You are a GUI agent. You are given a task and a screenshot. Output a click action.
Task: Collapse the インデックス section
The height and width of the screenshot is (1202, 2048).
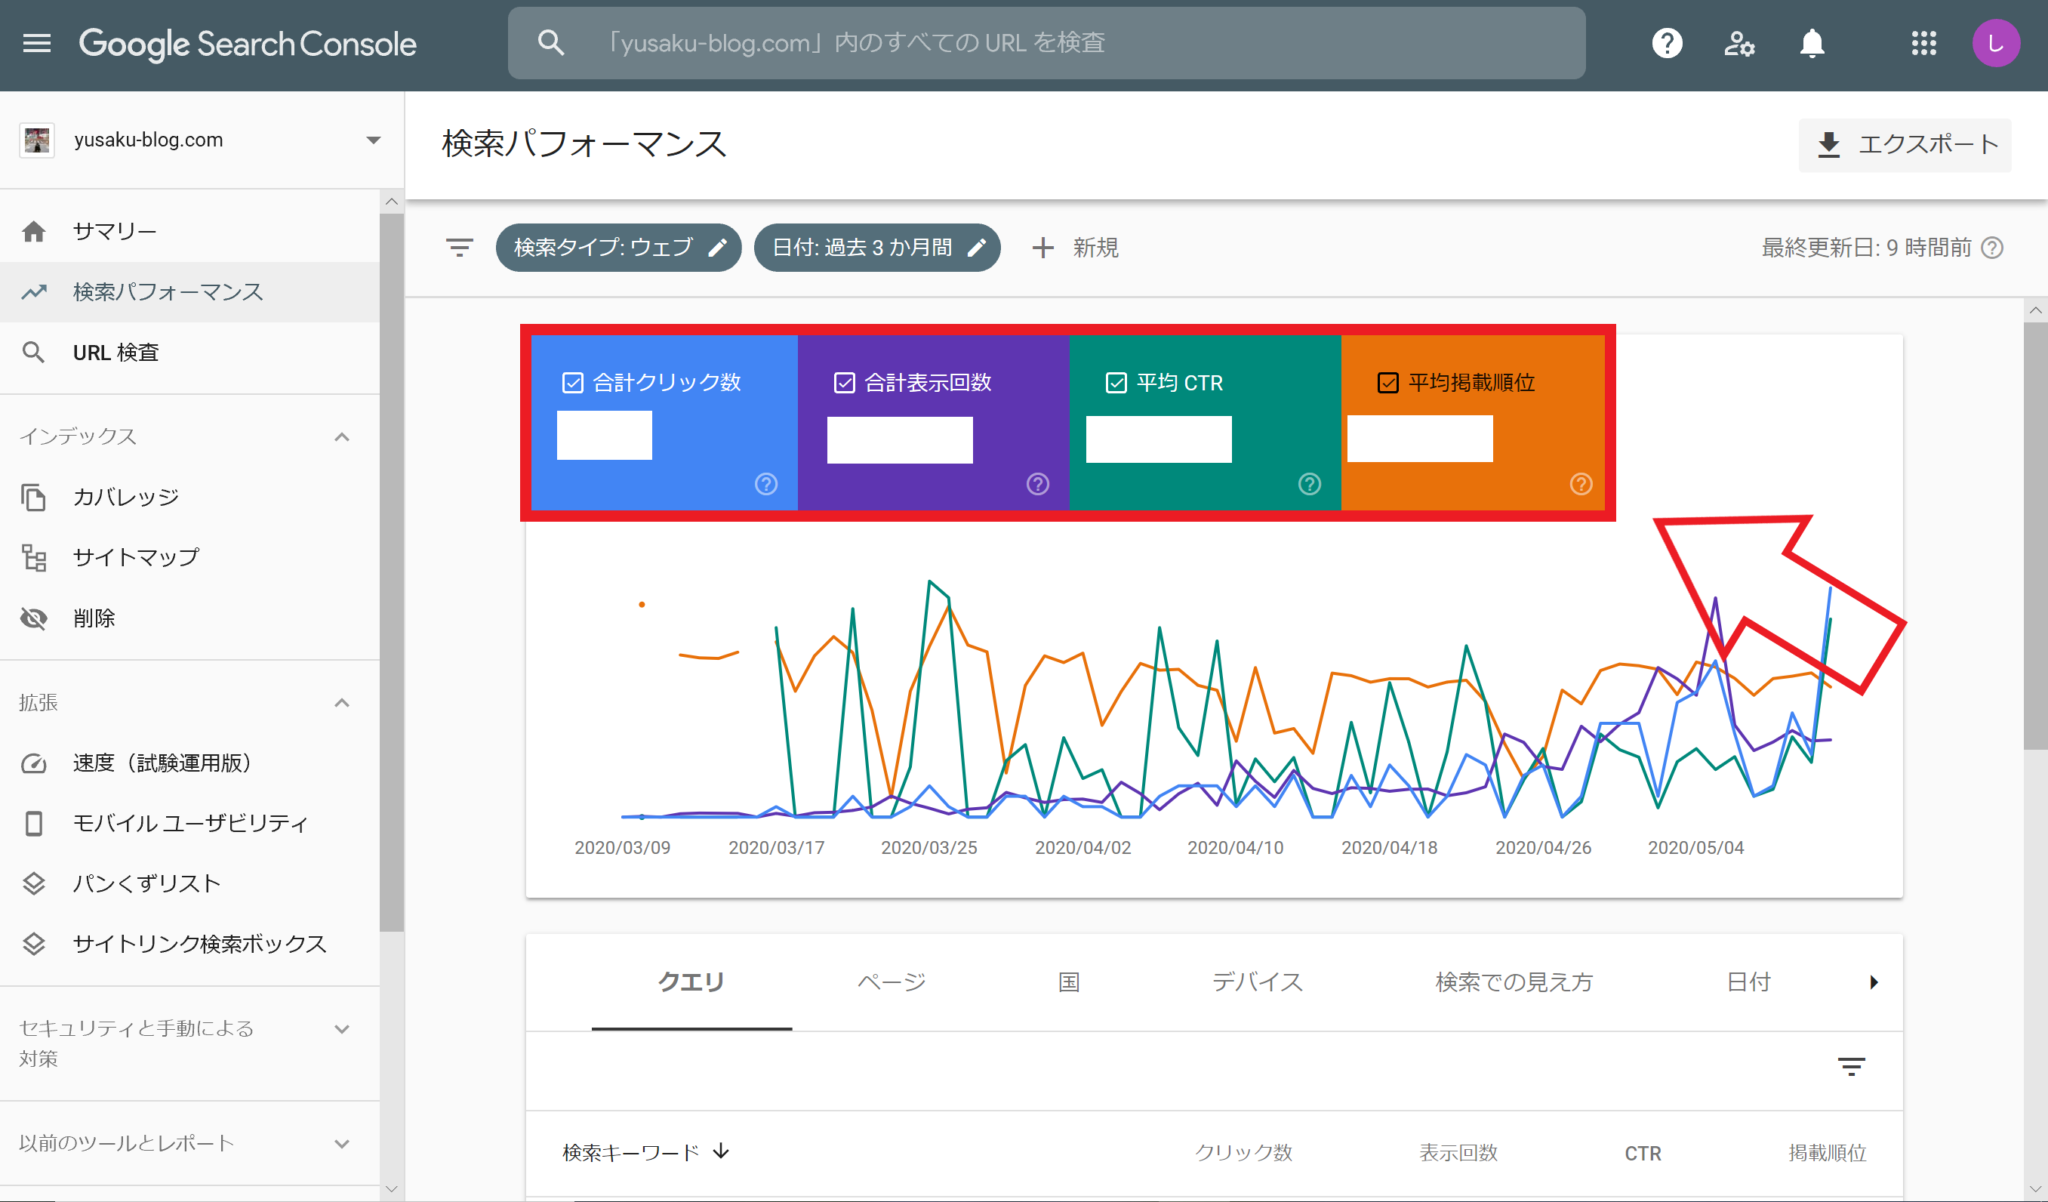[x=342, y=436]
